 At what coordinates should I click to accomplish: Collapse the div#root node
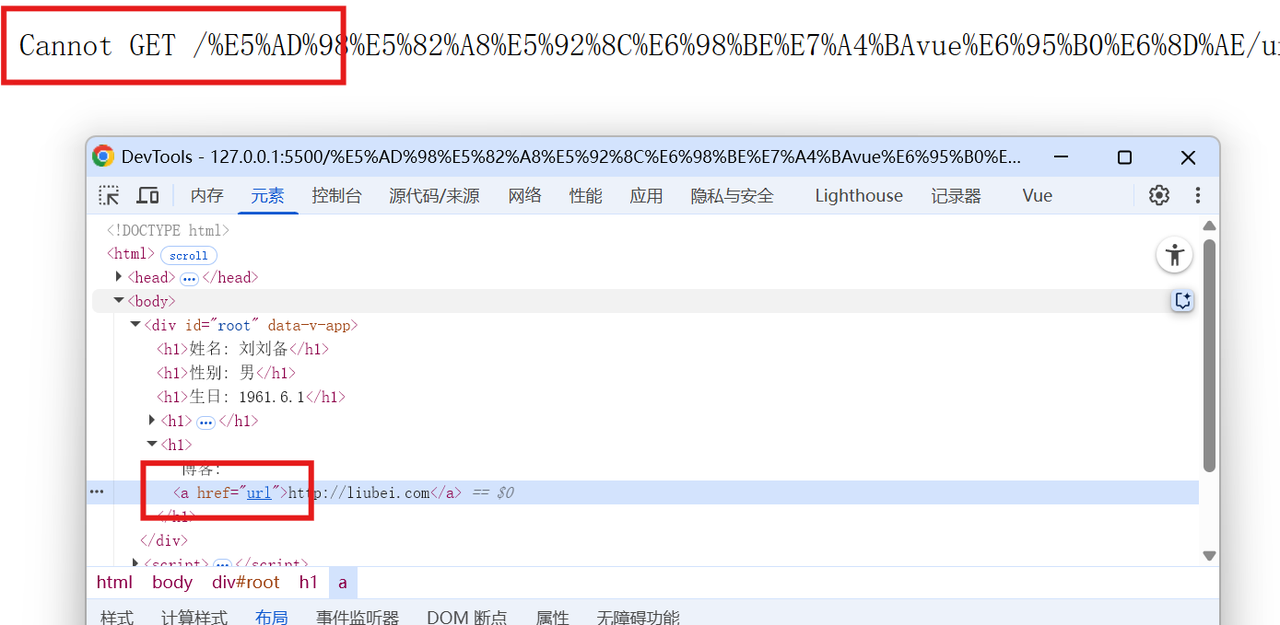coord(135,325)
